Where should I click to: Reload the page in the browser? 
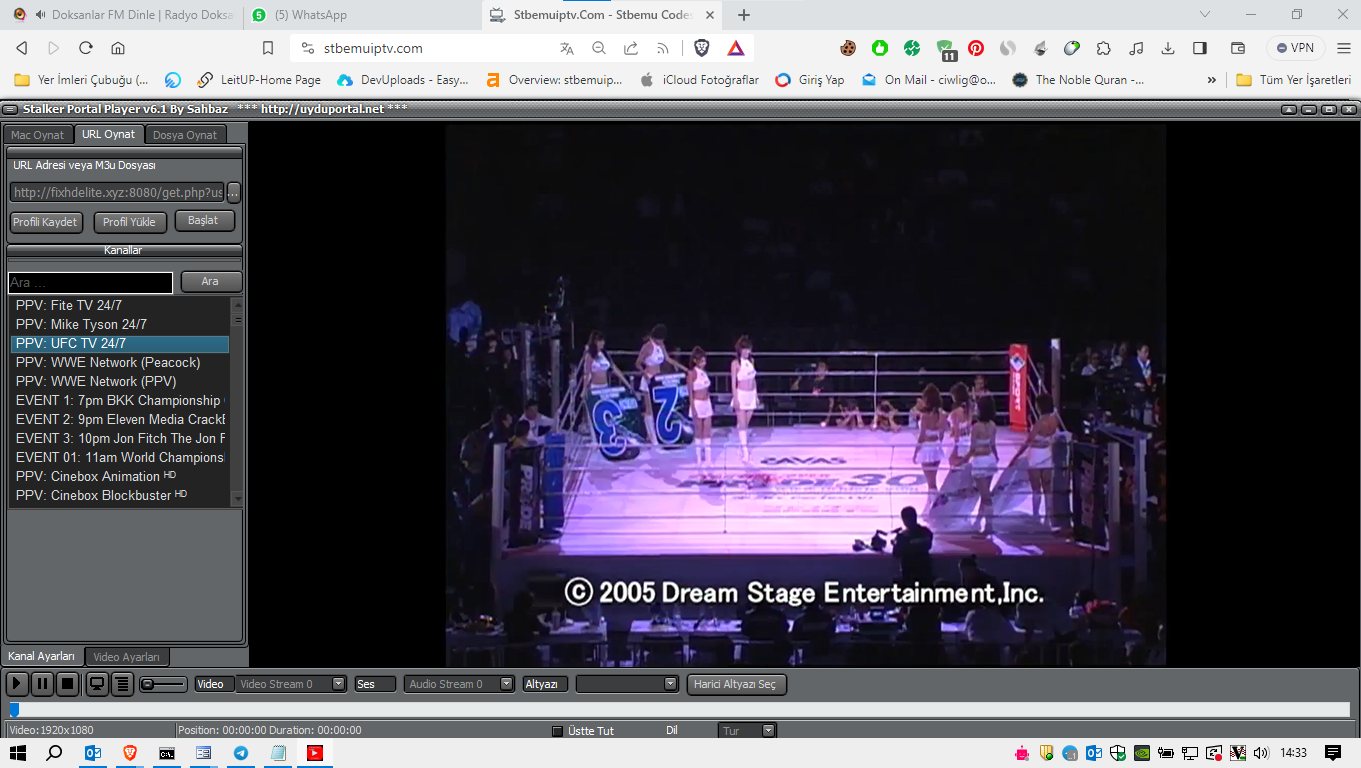coord(85,48)
